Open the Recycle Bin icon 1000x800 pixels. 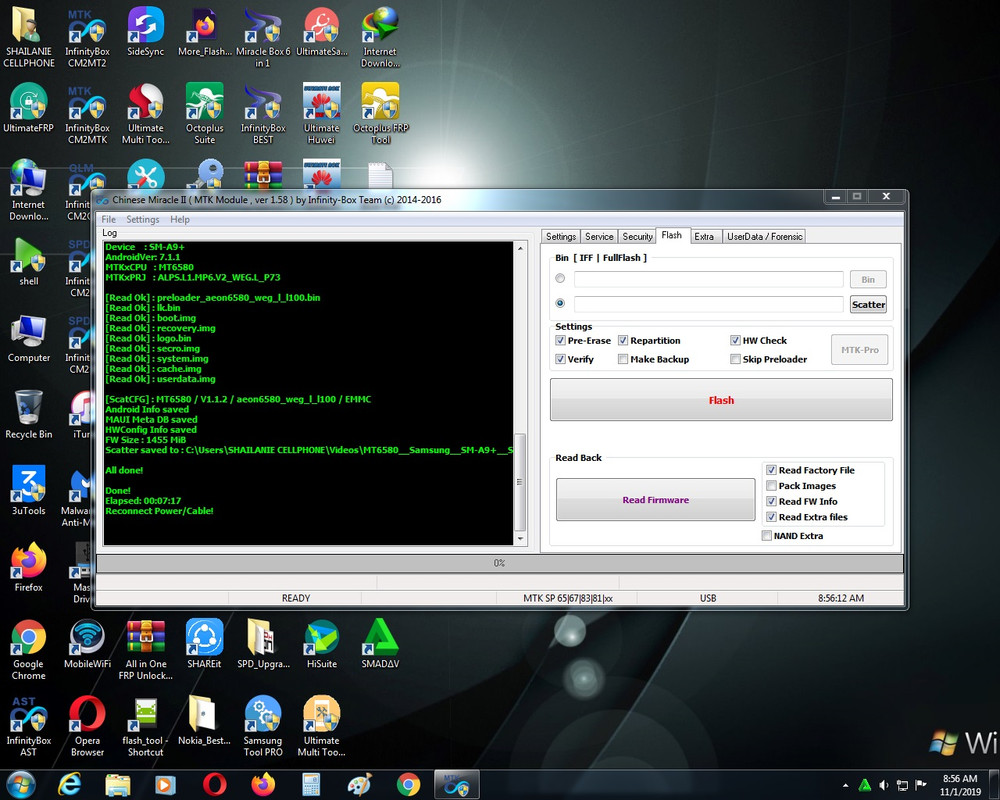tap(29, 415)
